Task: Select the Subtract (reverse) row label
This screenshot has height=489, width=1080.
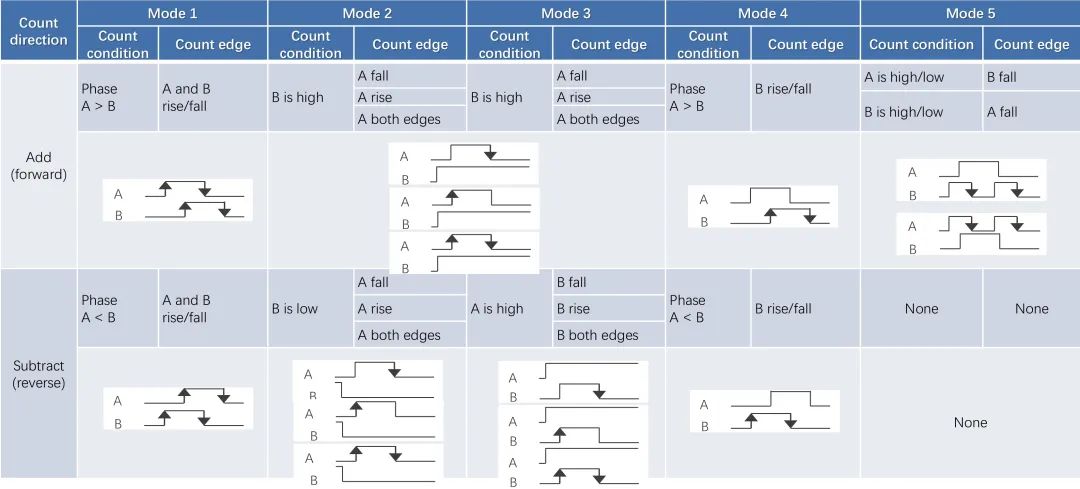Action: tap(39, 374)
